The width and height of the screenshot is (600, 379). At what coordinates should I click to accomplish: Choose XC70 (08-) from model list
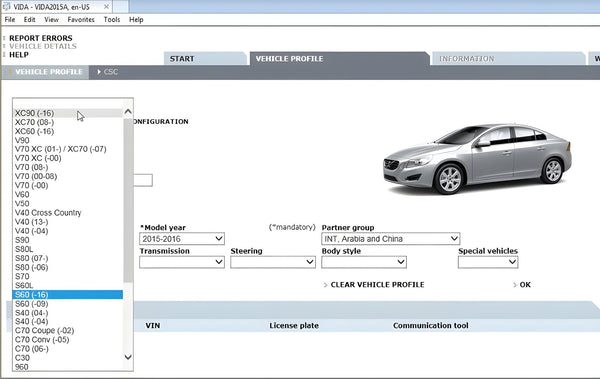click(68, 122)
